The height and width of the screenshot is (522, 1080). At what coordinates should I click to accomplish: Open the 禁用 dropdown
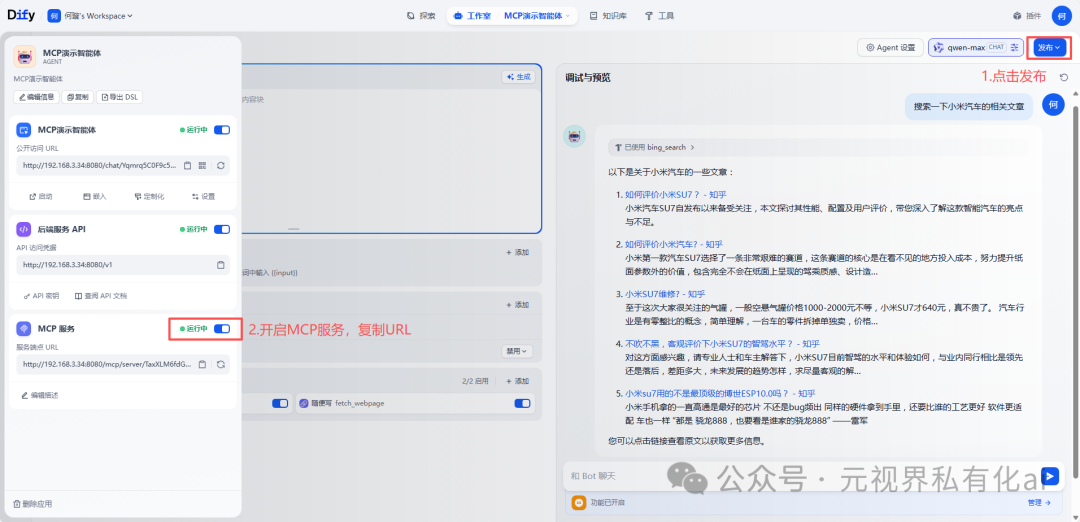coord(517,351)
